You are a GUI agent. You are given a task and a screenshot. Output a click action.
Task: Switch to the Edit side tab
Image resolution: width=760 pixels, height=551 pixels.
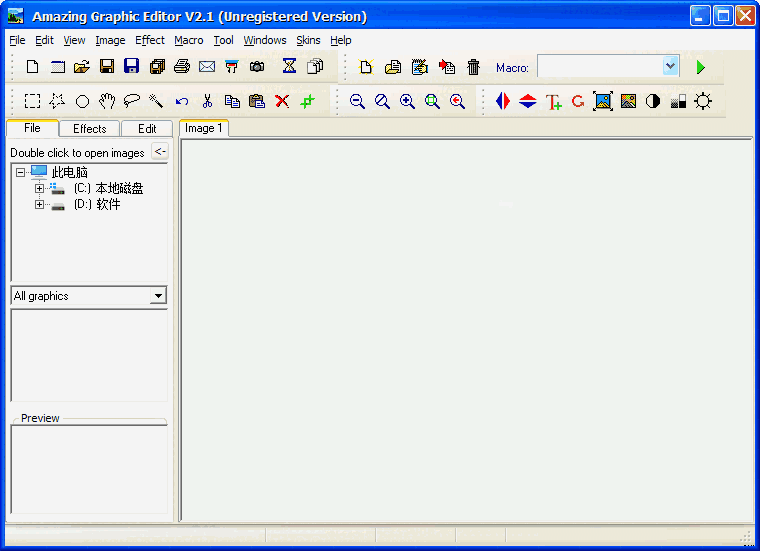click(147, 129)
